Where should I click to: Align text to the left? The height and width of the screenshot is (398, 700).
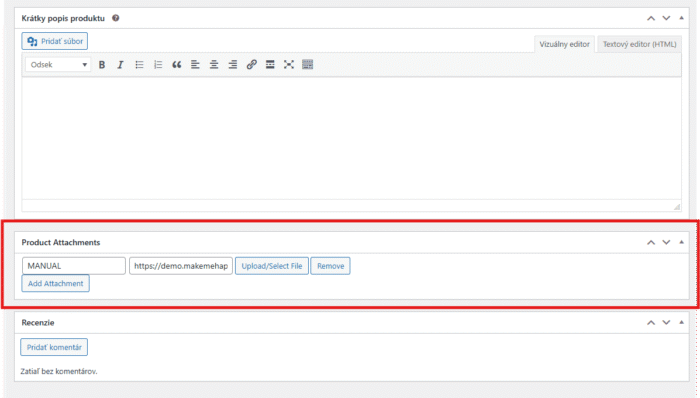click(195, 65)
